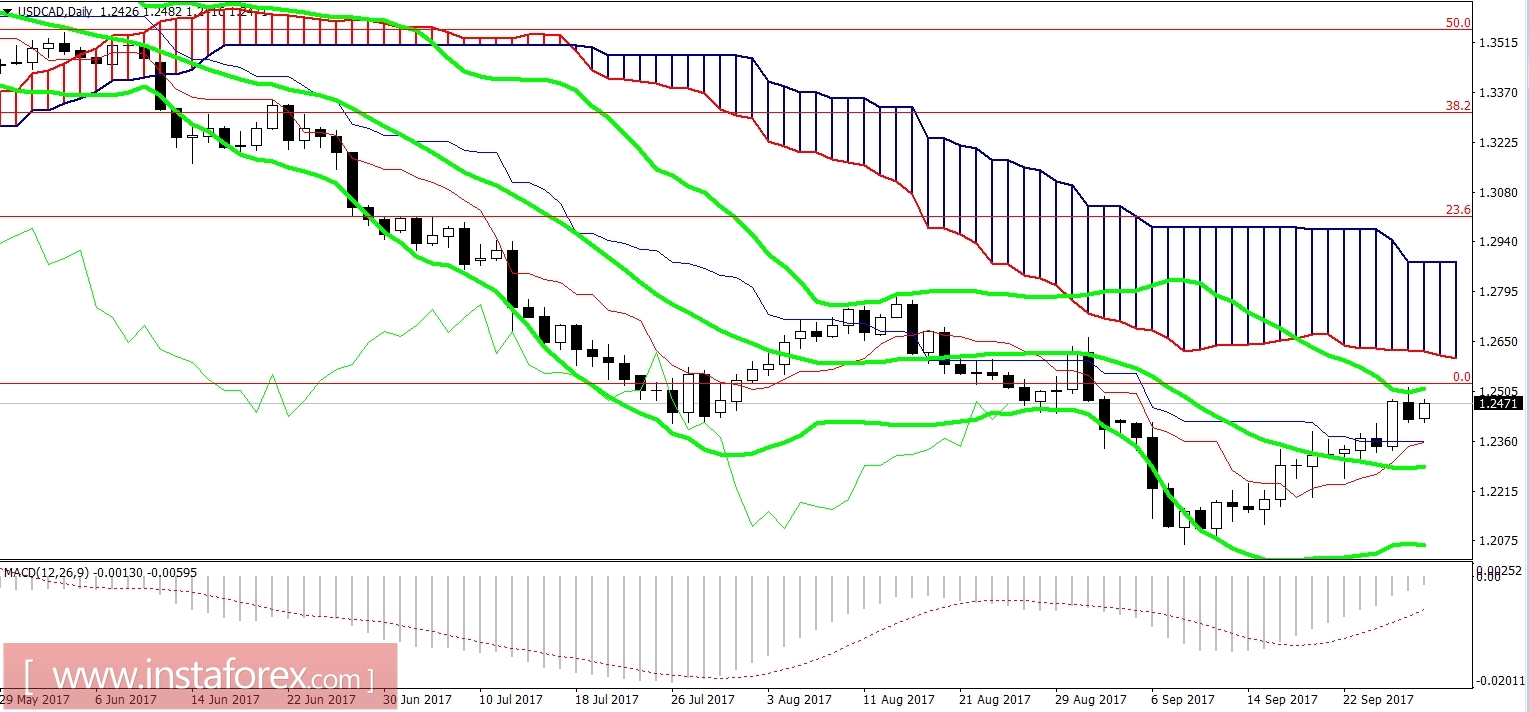This screenshot has height=712, width=1529.
Task: Click the 11 Aug 2017 date label
Action: tap(897, 699)
